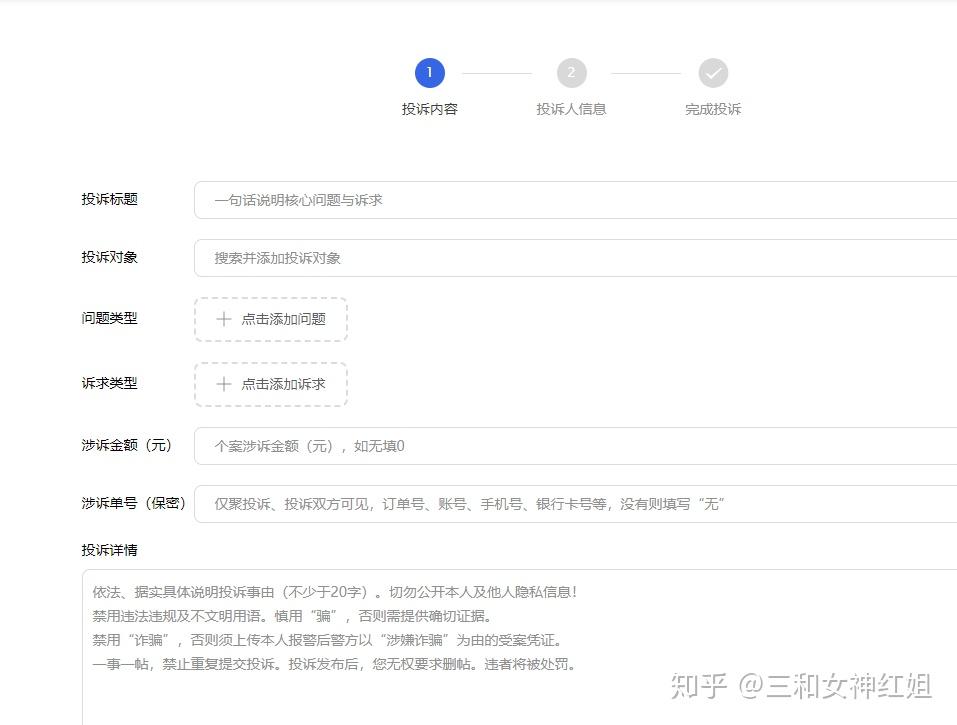Screen dimensions: 957x725
Task: Focus the 涉诉单号（保密） input field
Action: tap(576, 504)
